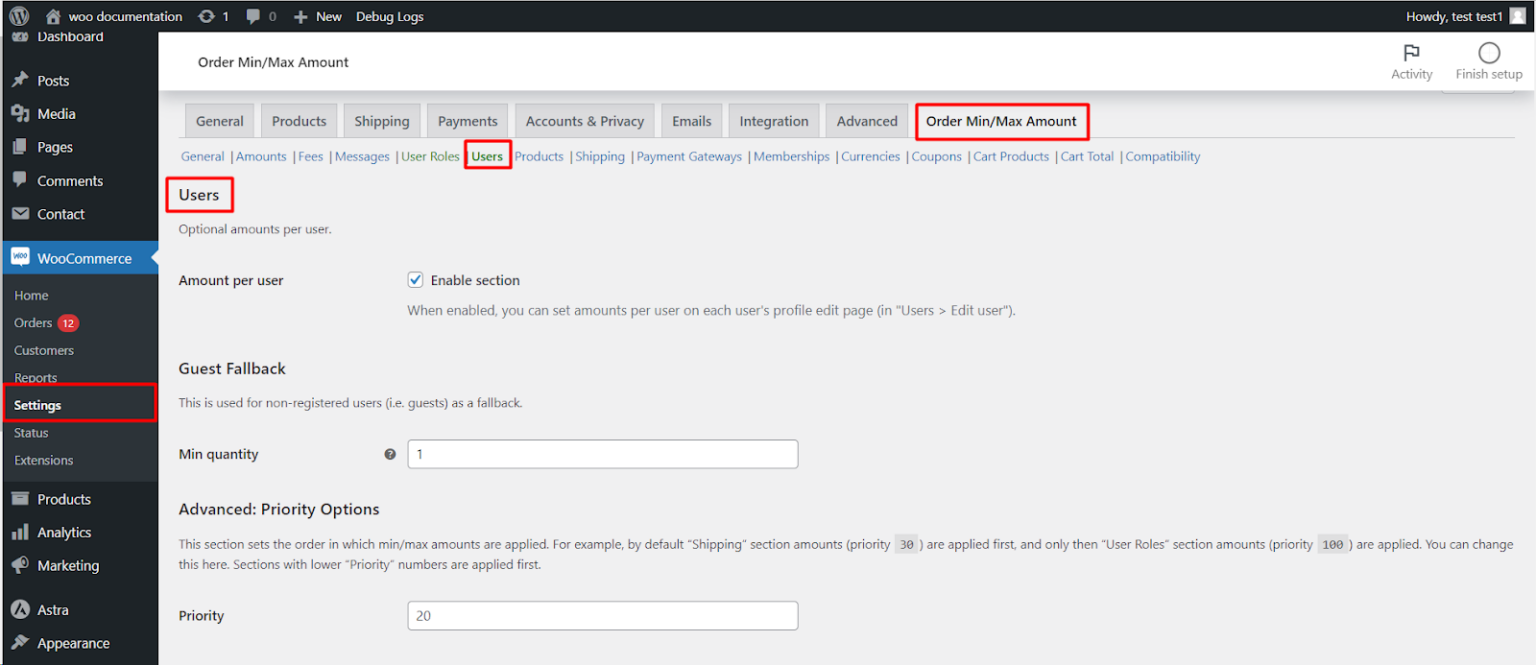Open the Media library icon in sidebar
1536x665 pixels.
point(20,113)
